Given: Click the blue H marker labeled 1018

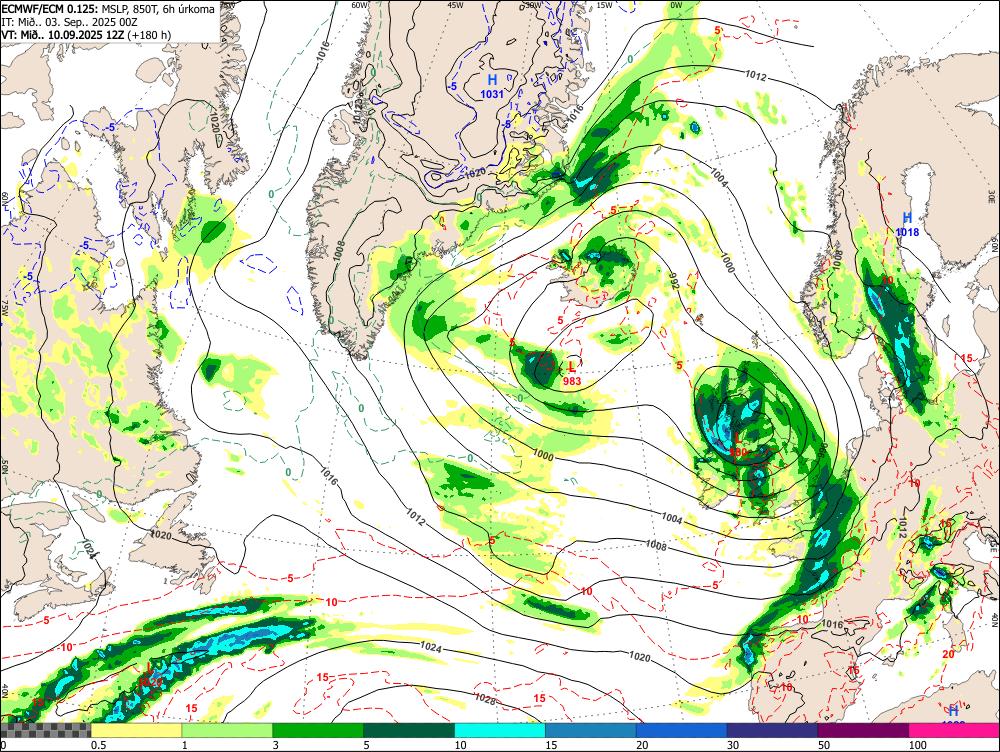Looking at the screenshot, I should pos(907,219).
